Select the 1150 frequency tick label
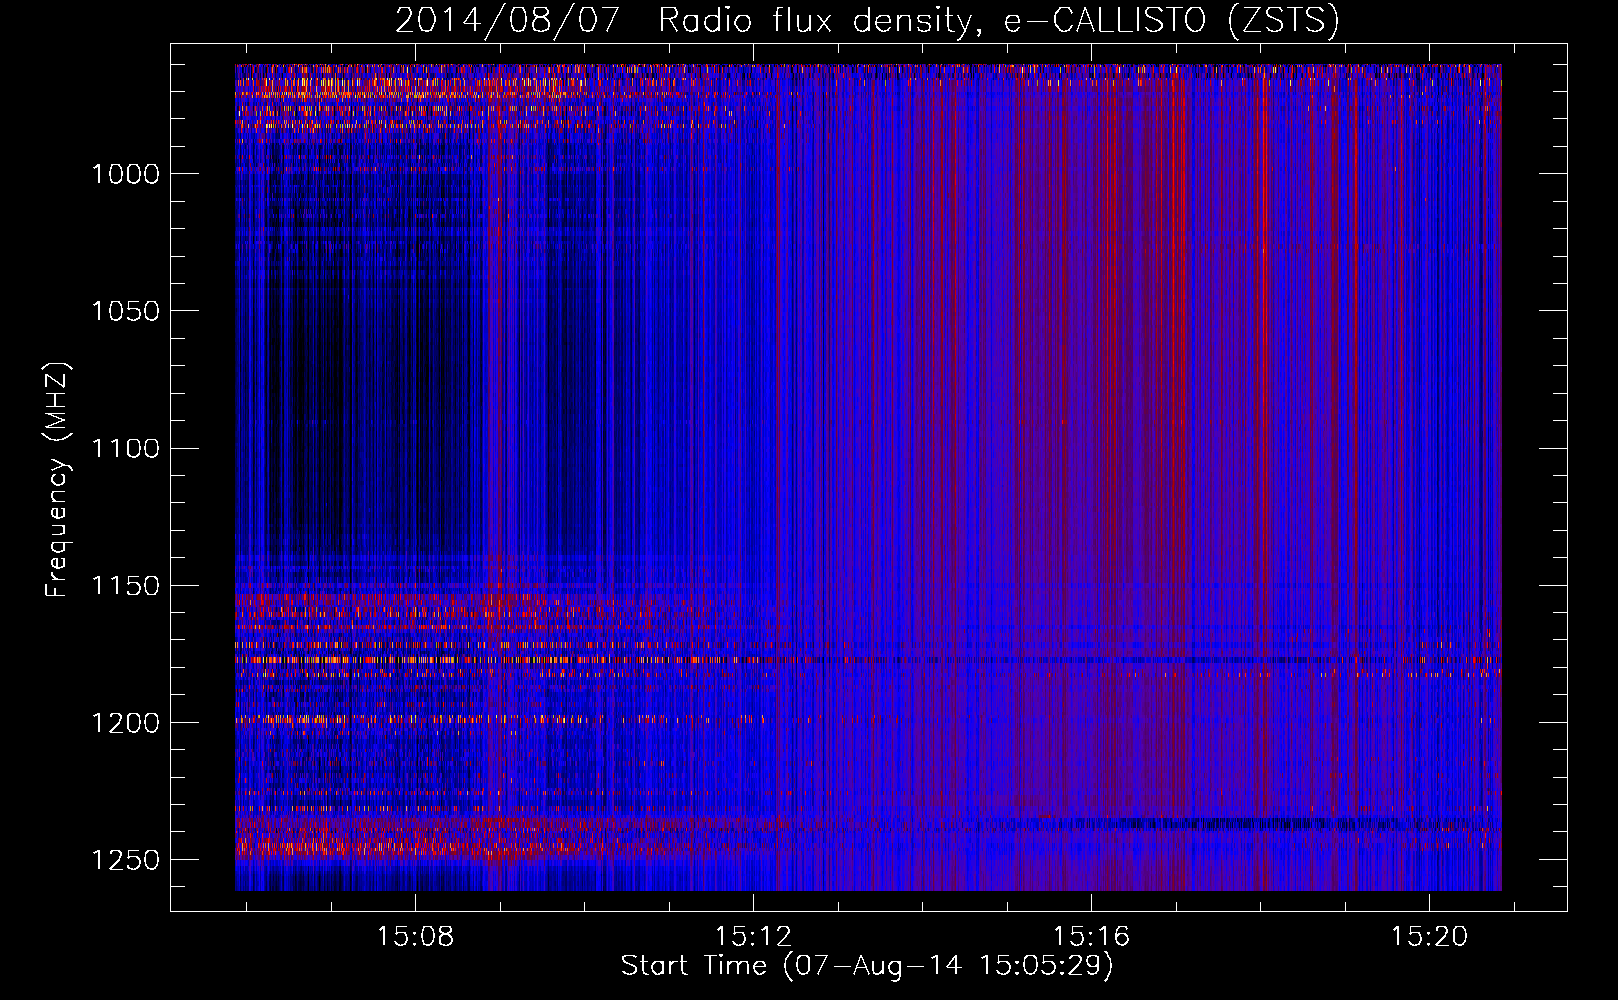Viewport: 1618px width, 1000px height. tap(125, 585)
